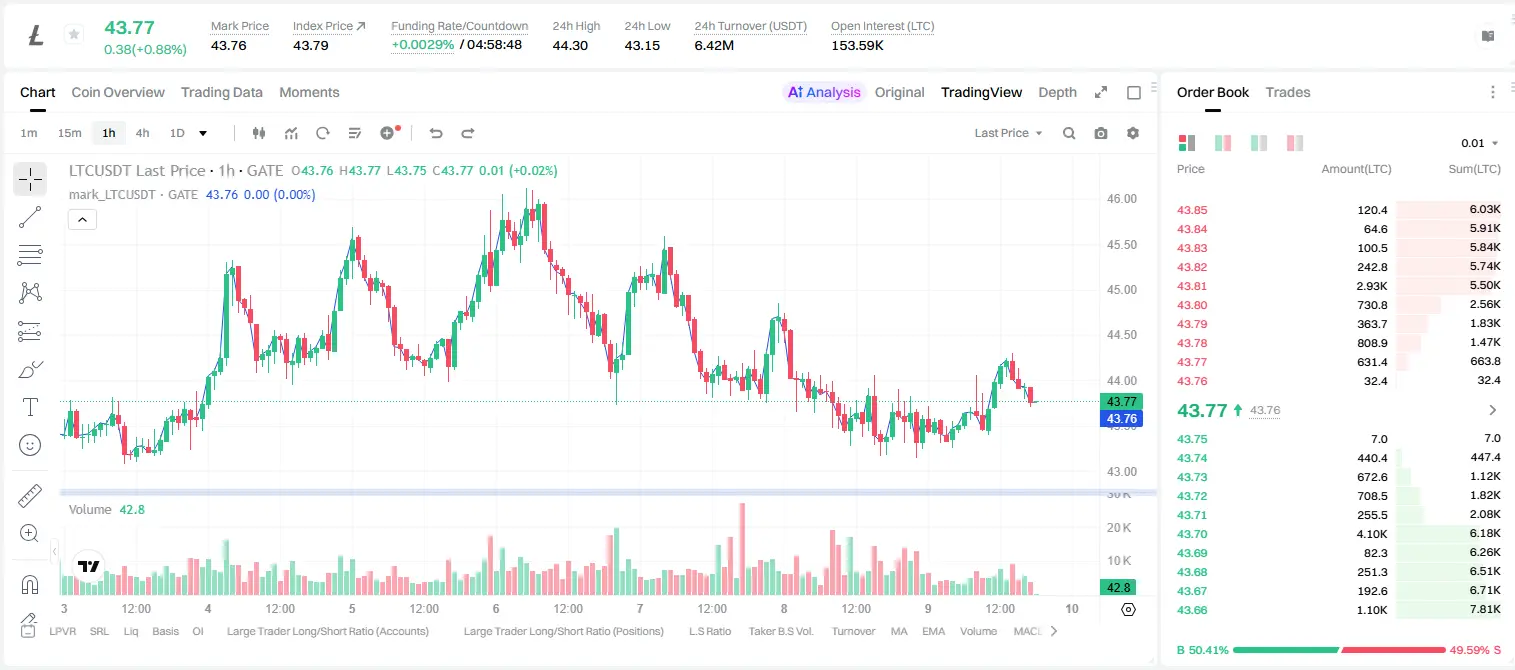Select the text annotation tool
The image size is (1515, 670).
coord(30,407)
